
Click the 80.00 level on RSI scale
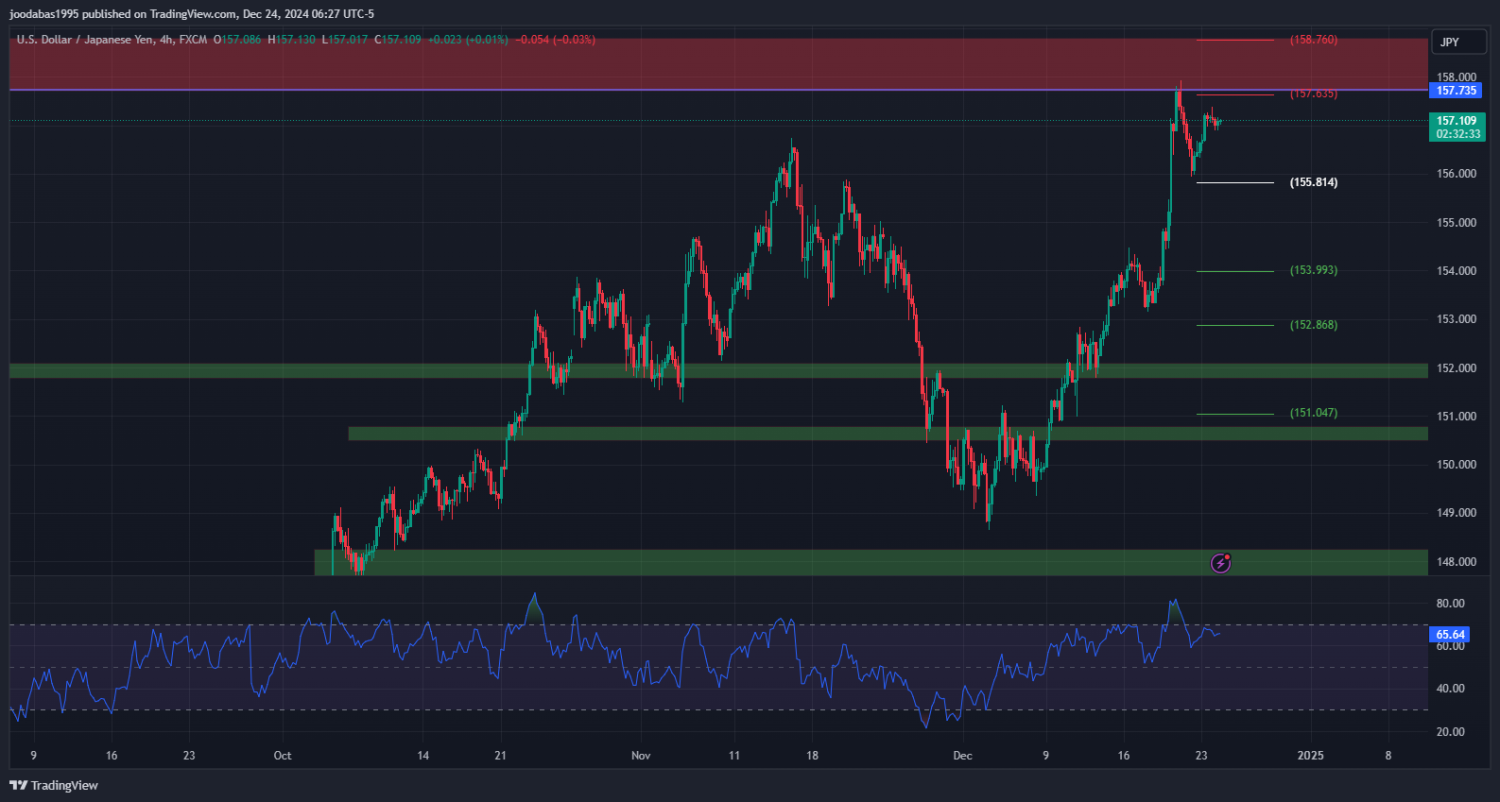1450,603
